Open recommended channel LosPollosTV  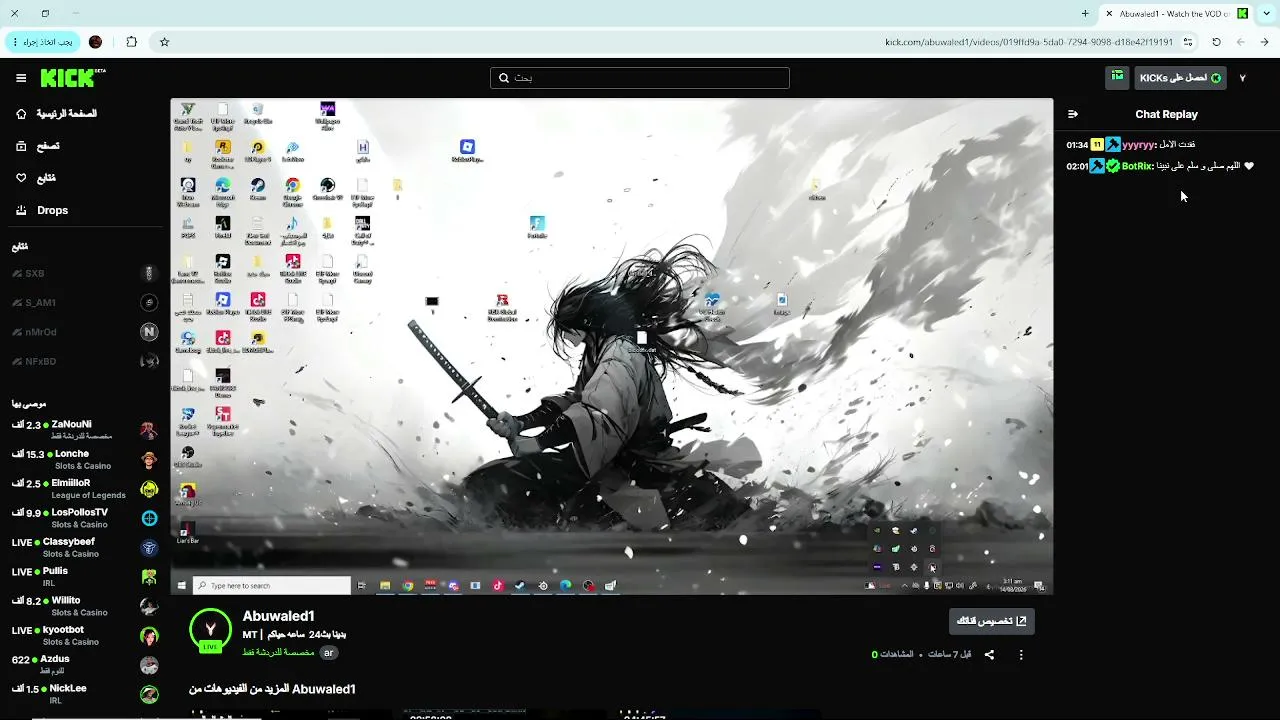84,518
